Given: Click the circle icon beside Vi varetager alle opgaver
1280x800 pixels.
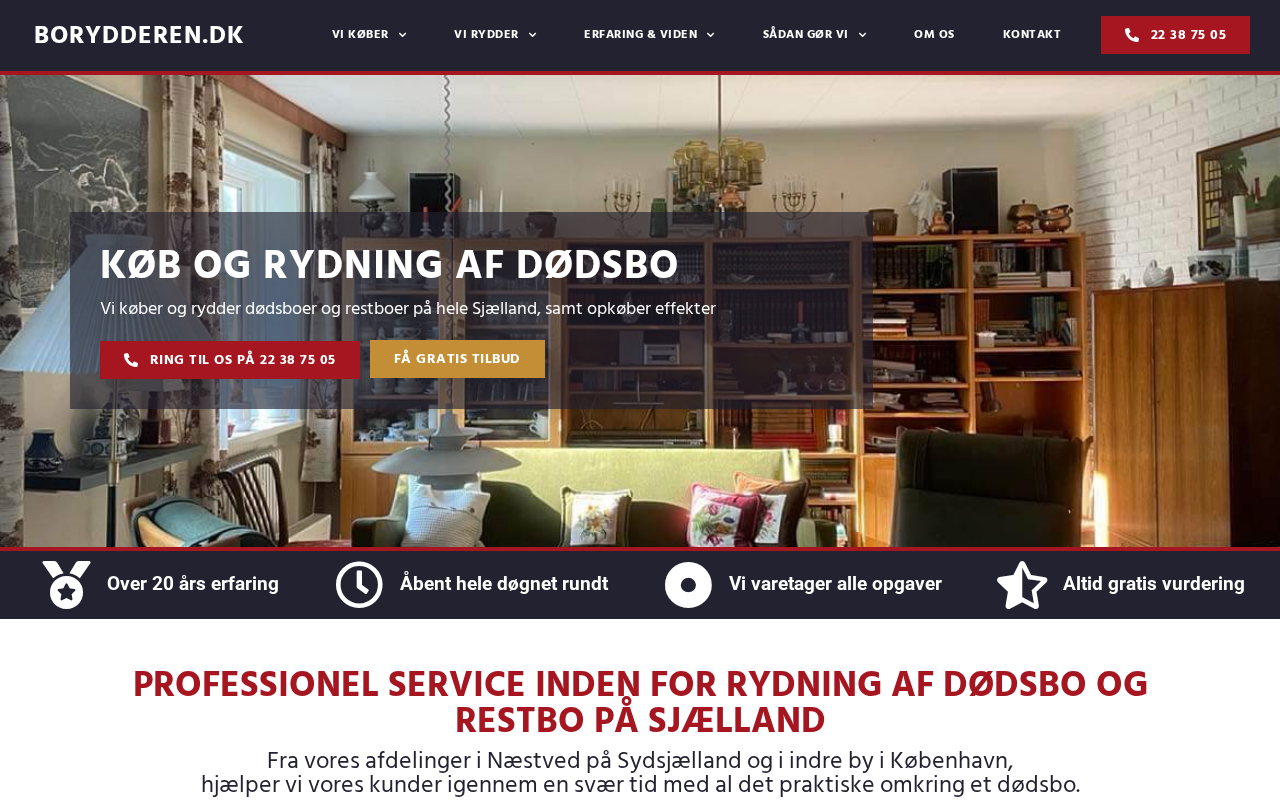Looking at the screenshot, I should click(x=688, y=585).
